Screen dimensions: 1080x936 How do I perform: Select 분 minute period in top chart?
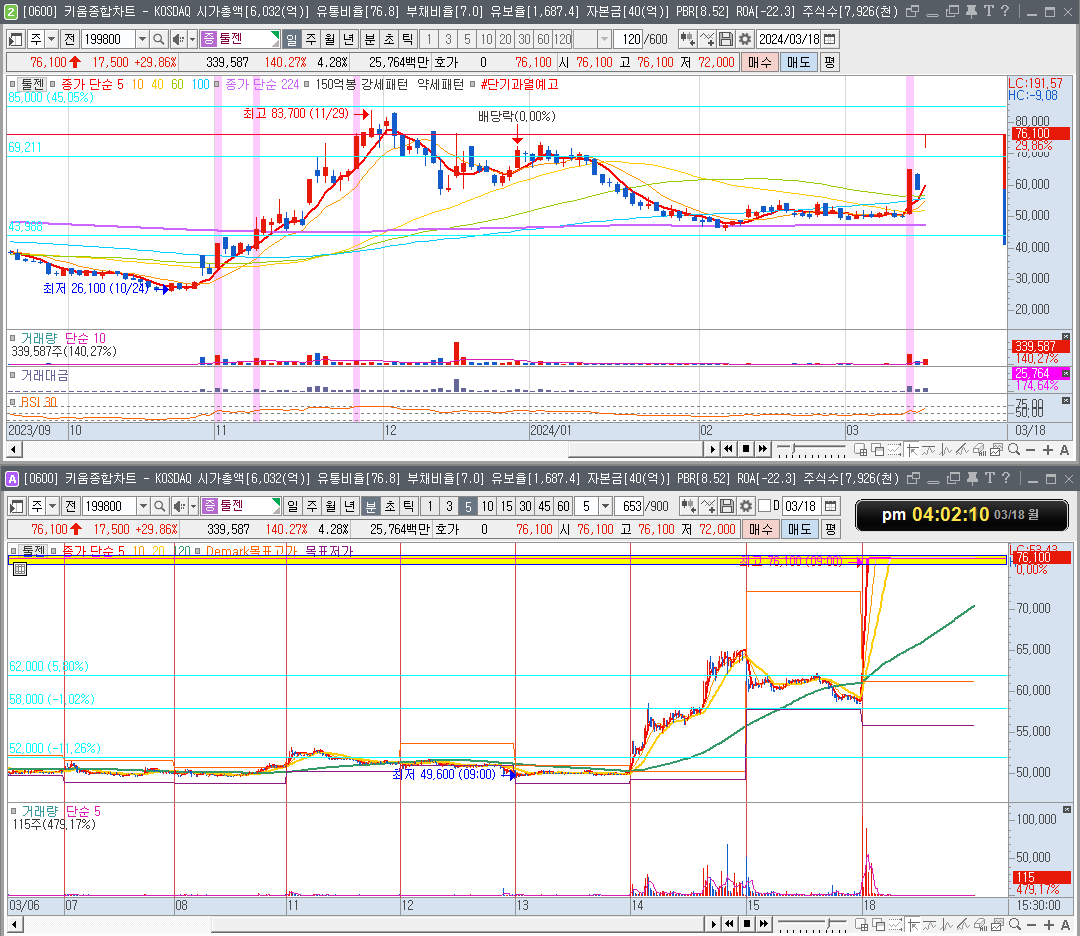pos(370,39)
